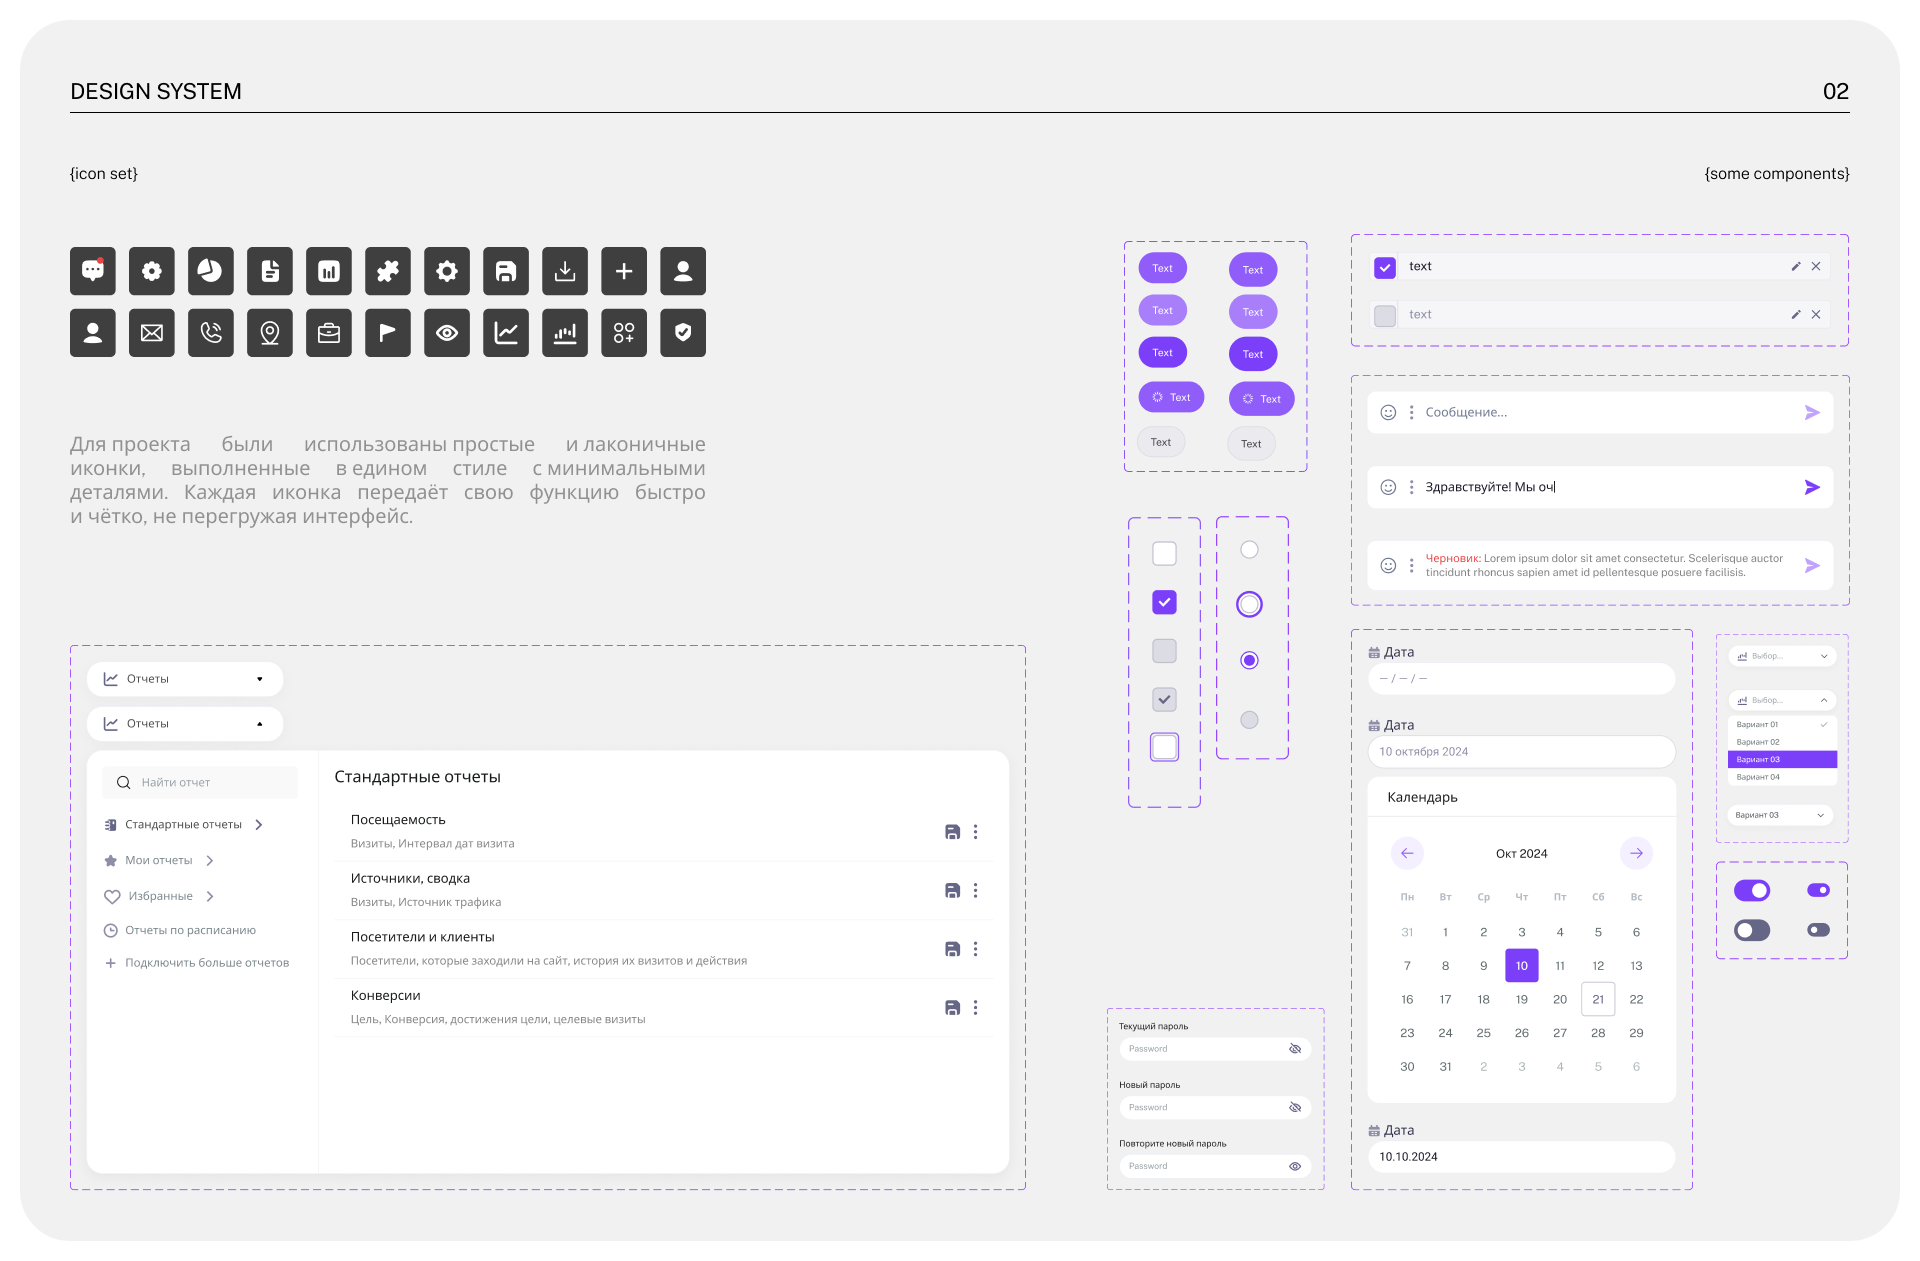
Task: Click the shield checkmark icon tile
Action: (683, 333)
